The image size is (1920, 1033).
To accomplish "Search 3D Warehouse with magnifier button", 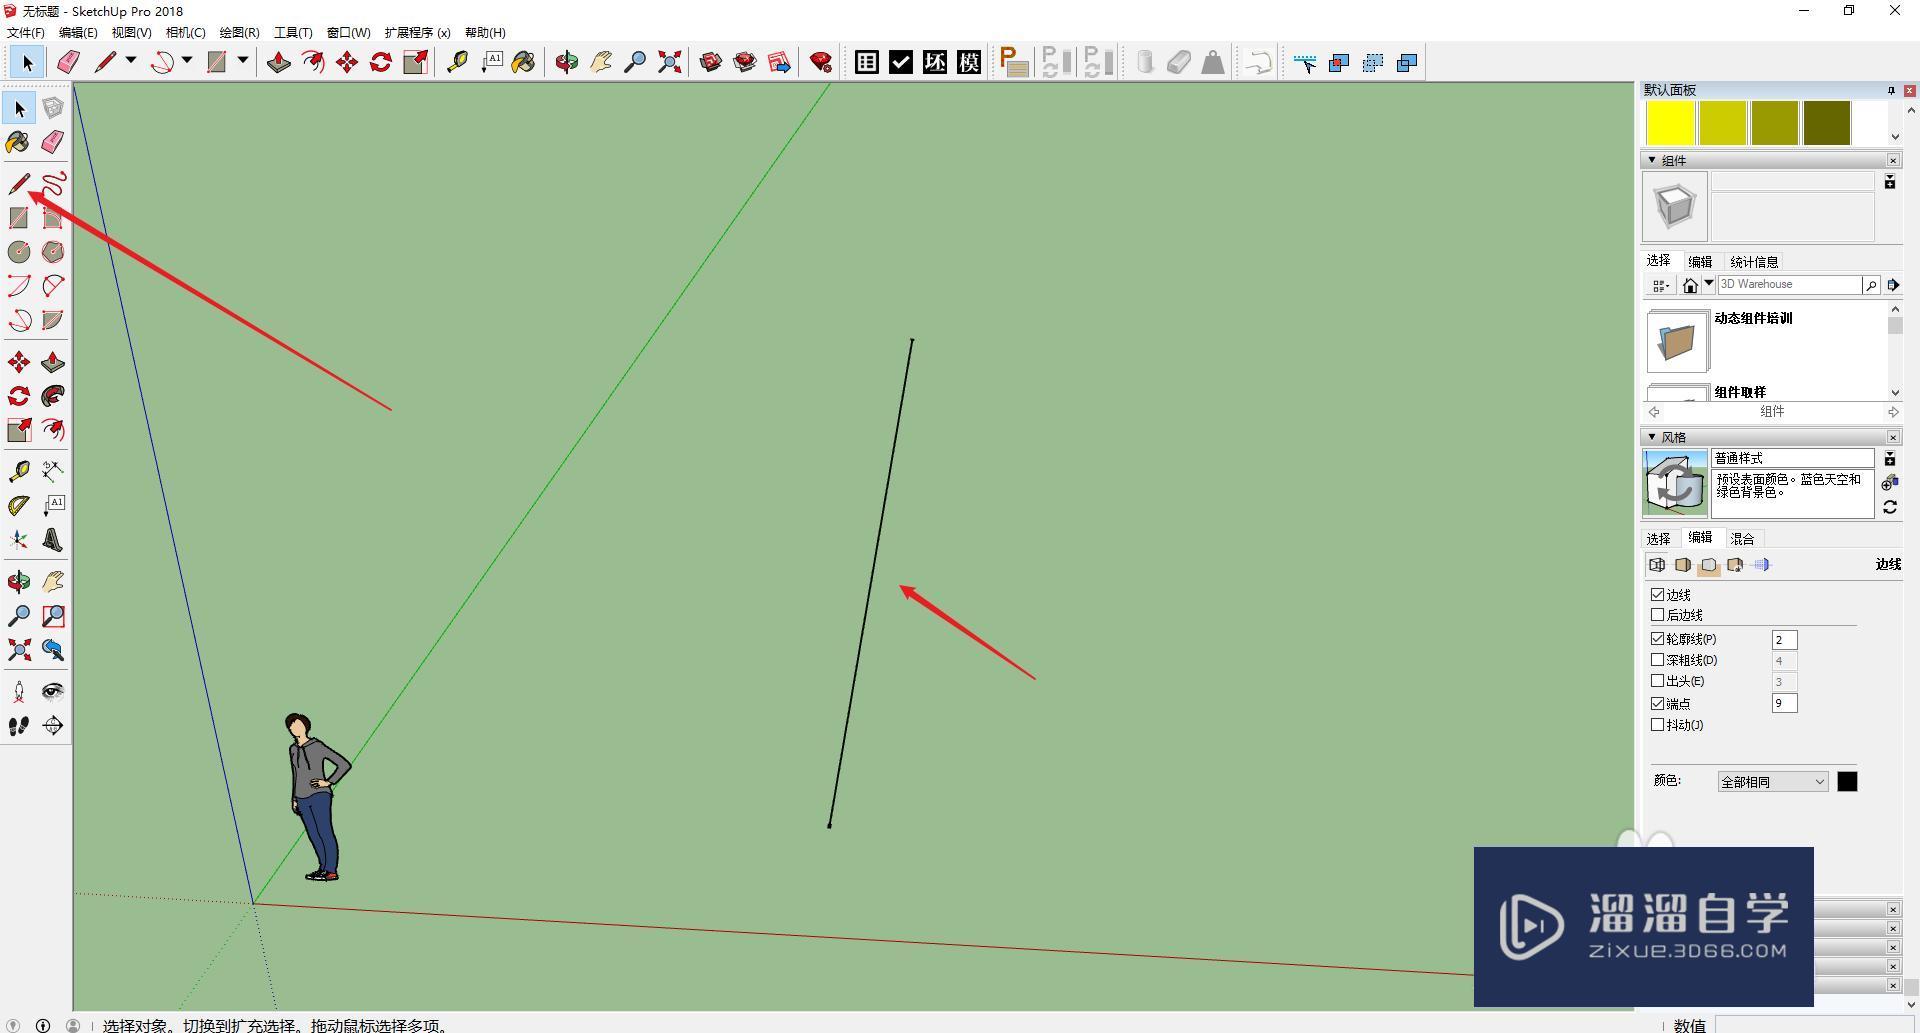I will coord(1871,286).
